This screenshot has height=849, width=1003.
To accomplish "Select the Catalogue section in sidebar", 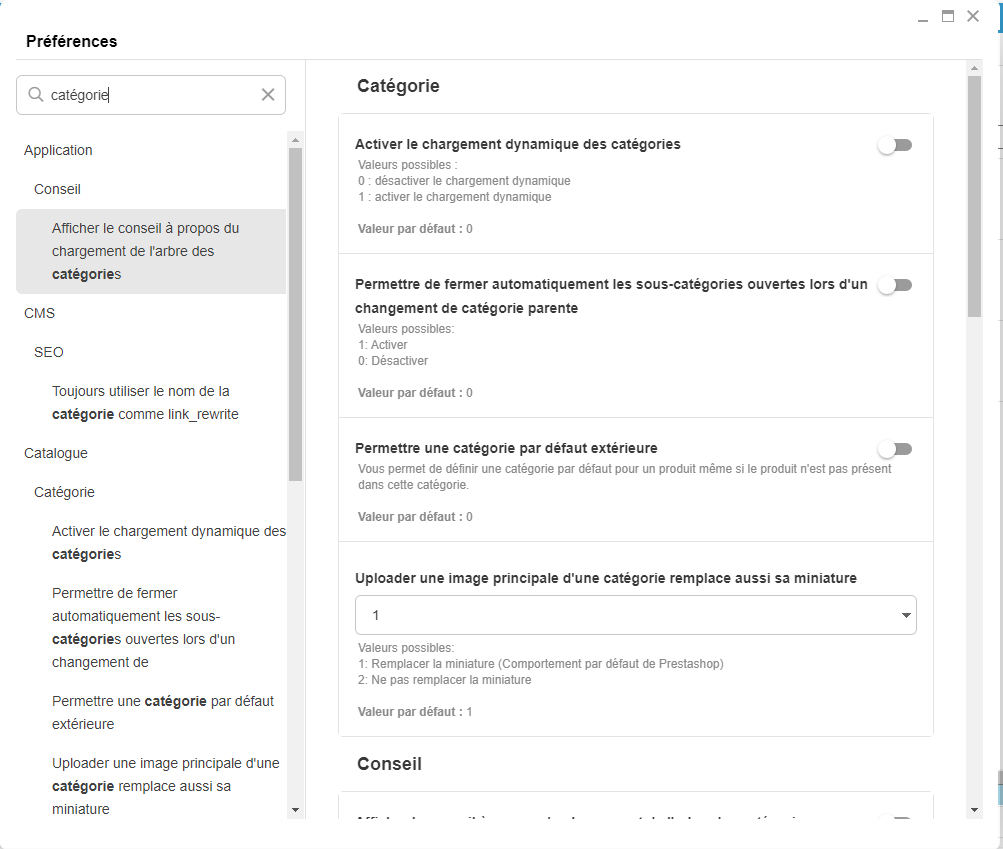I will pos(56,453).
